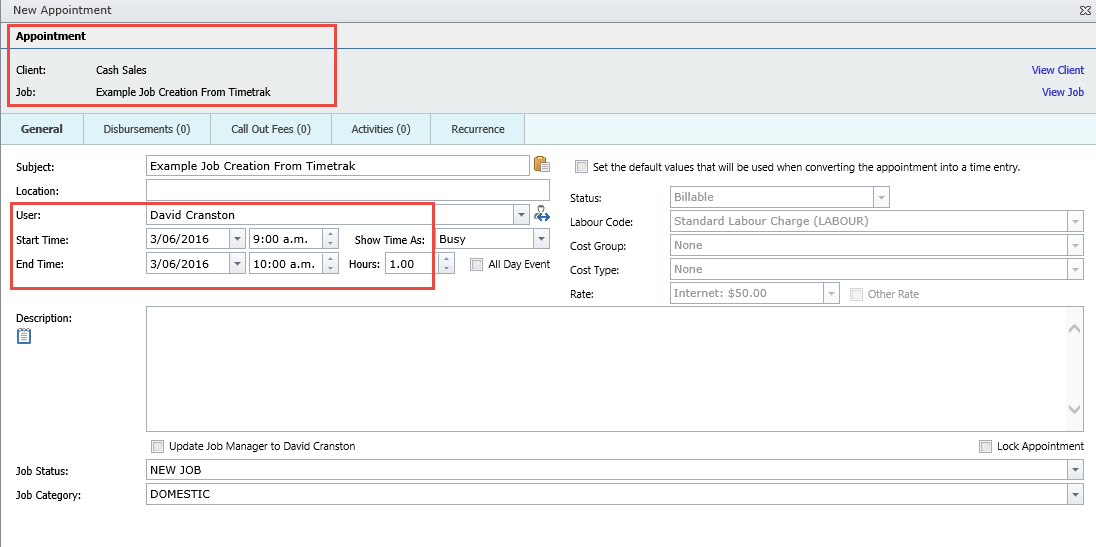
Task: Enable the Lock Appointment checkbox
Action: (986, 446)
